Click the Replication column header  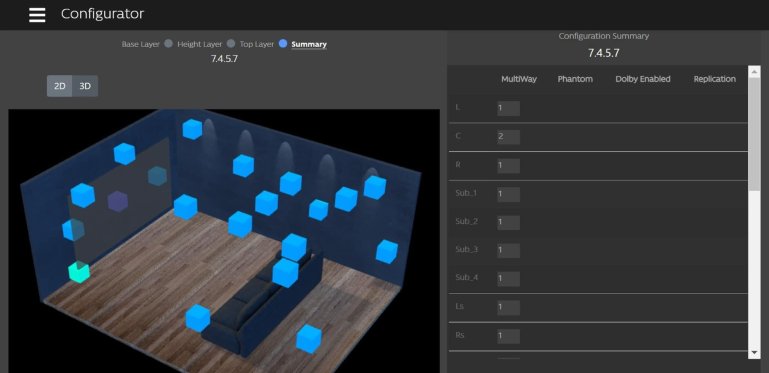coord(714,79)
